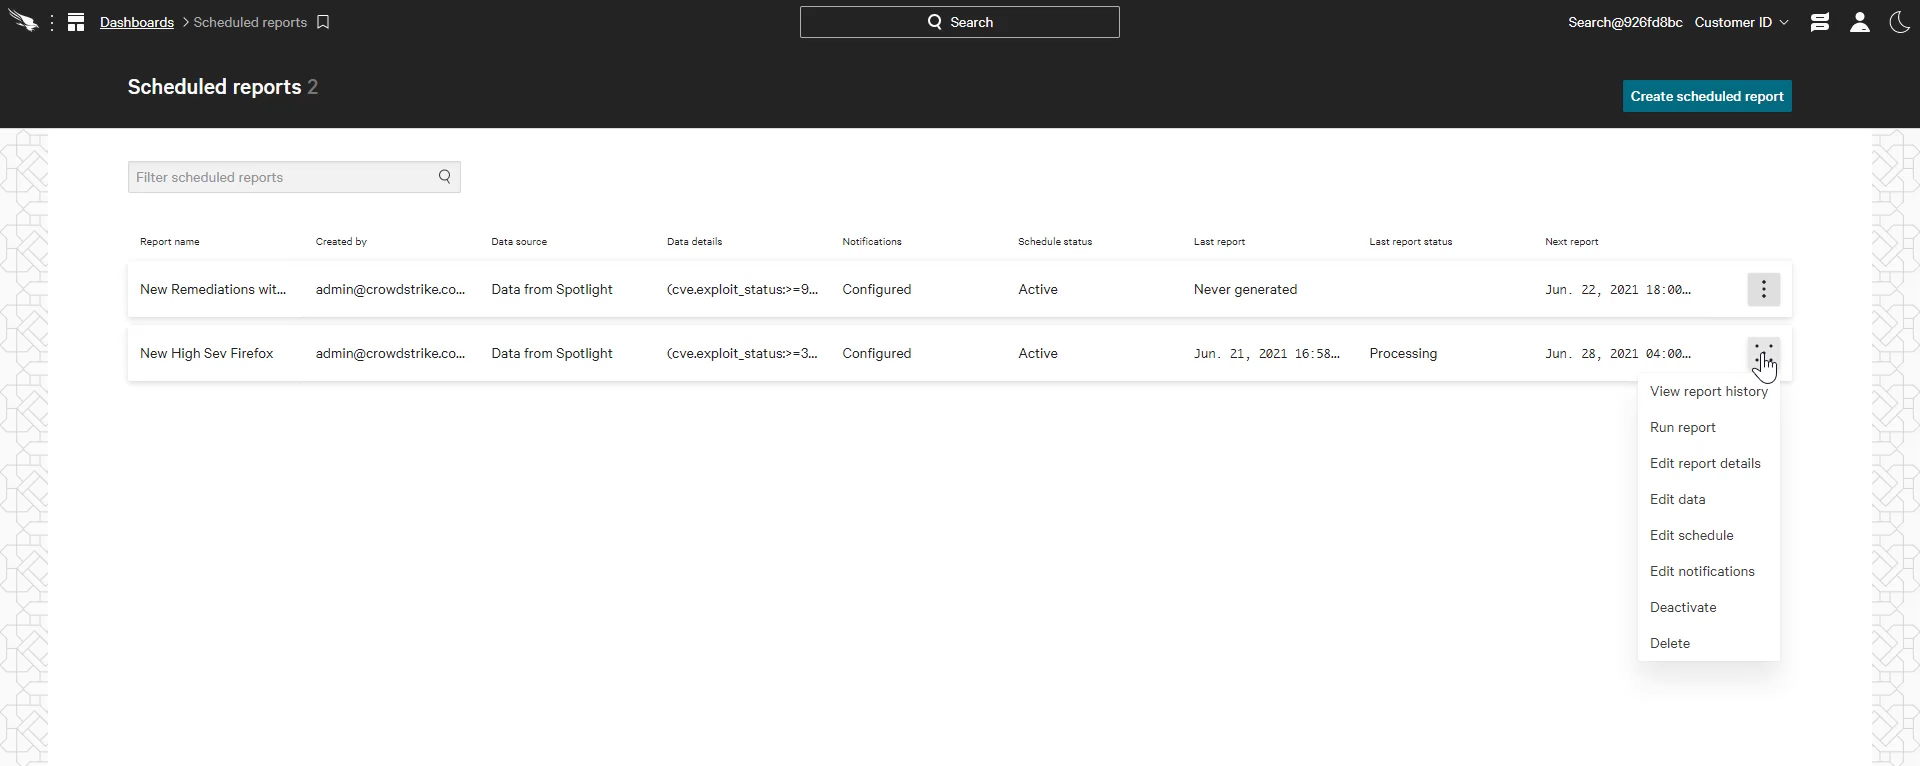Click the Create scheduled report button
This screenshot has height=766, width=1920.
tap(1706, 96)
